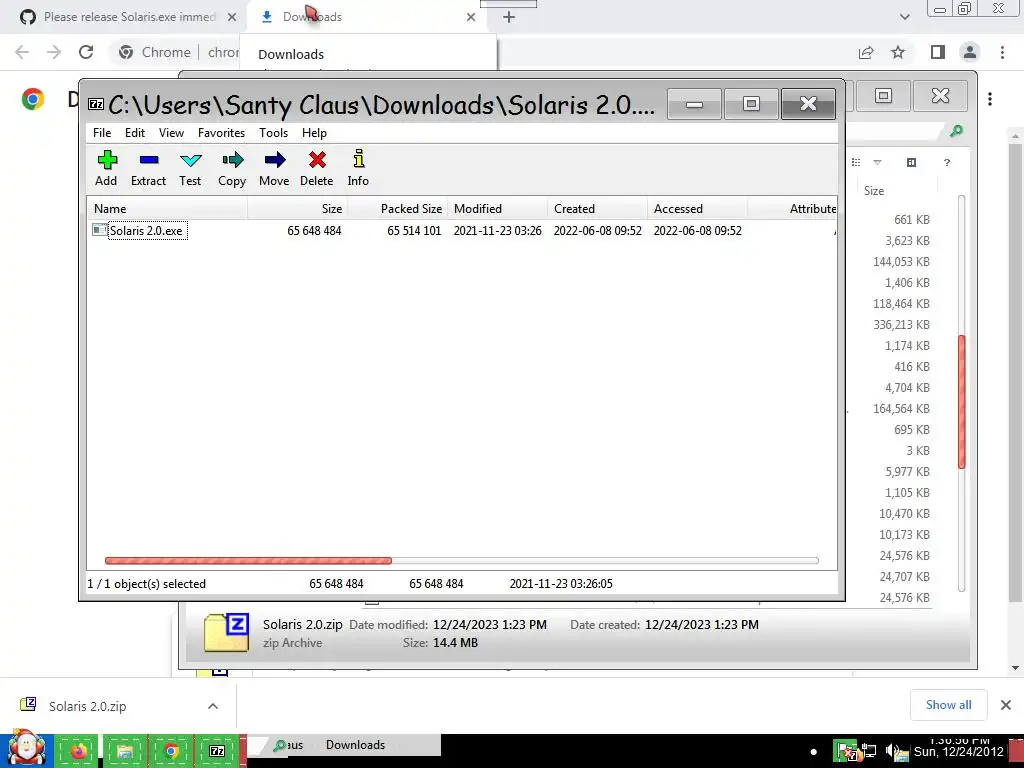
Task: Open a new Chrome tab
Action: 509,17
